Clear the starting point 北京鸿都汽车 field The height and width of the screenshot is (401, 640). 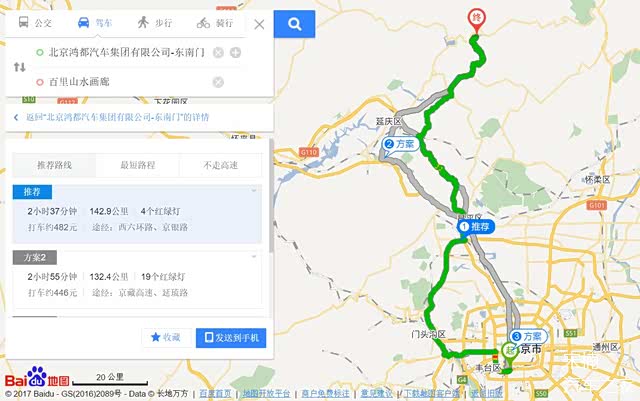pyautogui.click(x=218, y=52)
